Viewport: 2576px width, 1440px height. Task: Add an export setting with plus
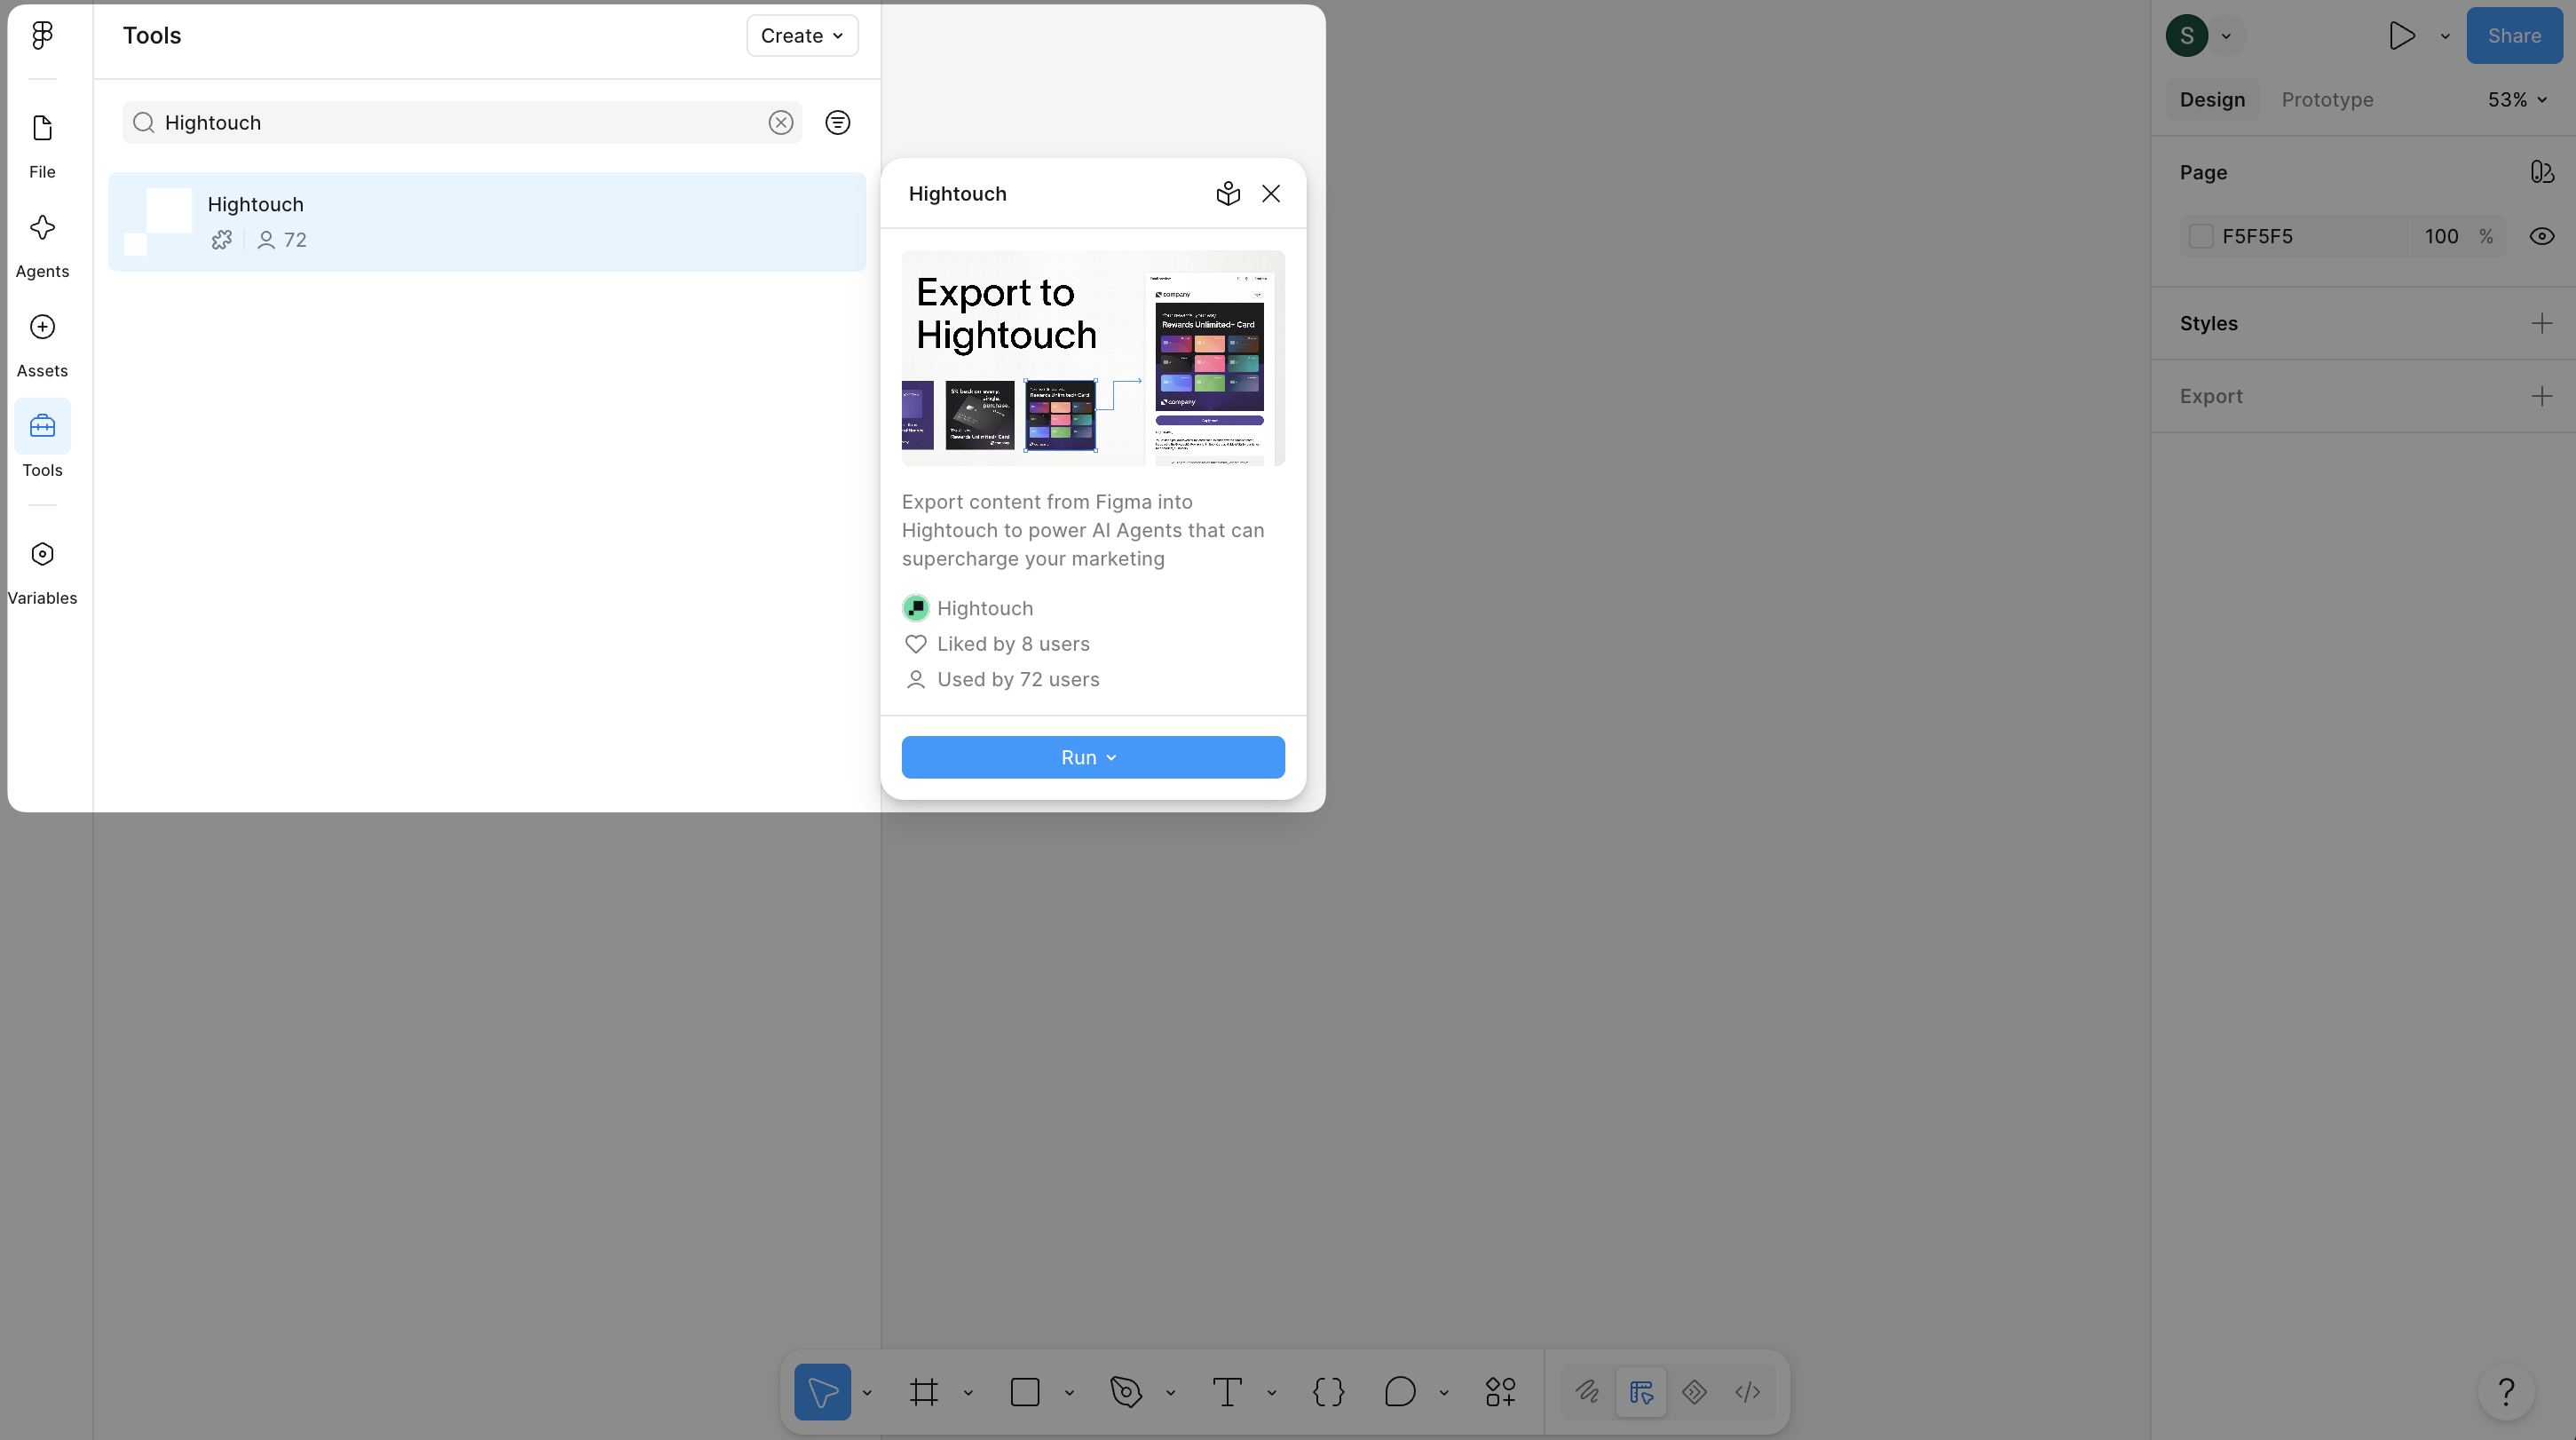click(2541, 396)
